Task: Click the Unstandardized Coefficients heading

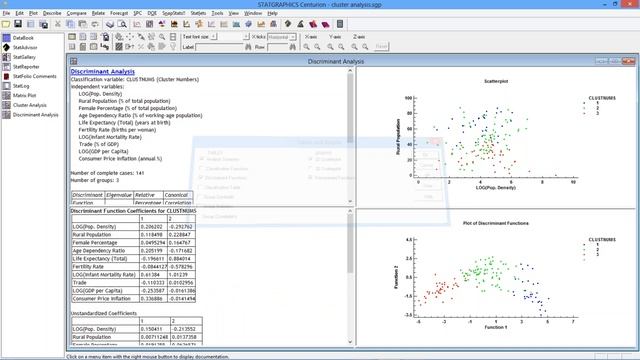Action: 104,313
